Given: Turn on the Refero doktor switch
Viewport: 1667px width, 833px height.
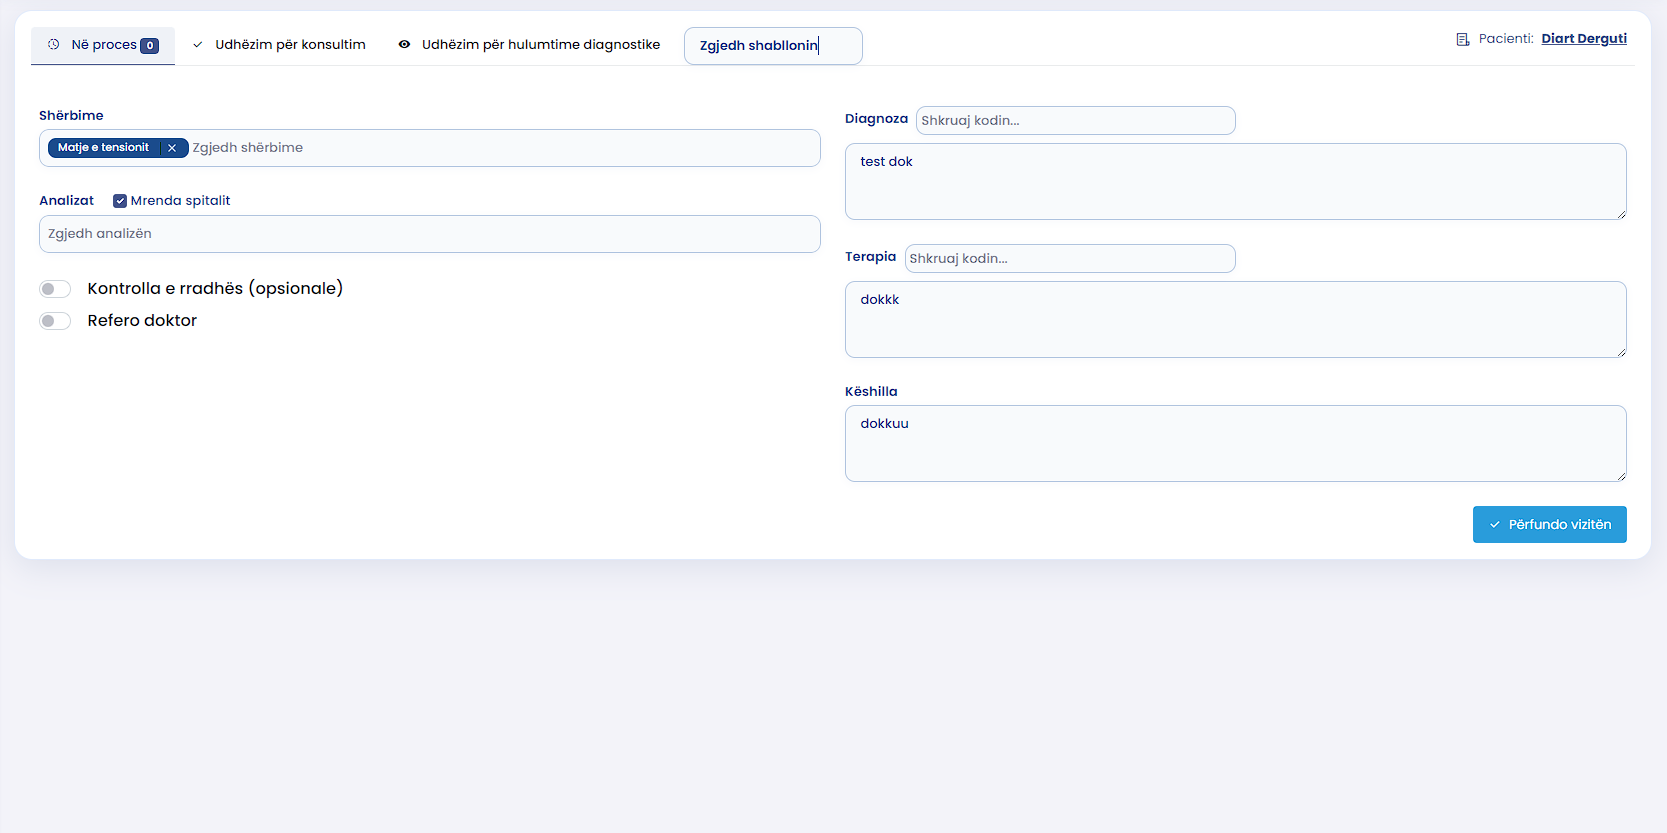Looking at the screenshot, I should tap(55, 321).
